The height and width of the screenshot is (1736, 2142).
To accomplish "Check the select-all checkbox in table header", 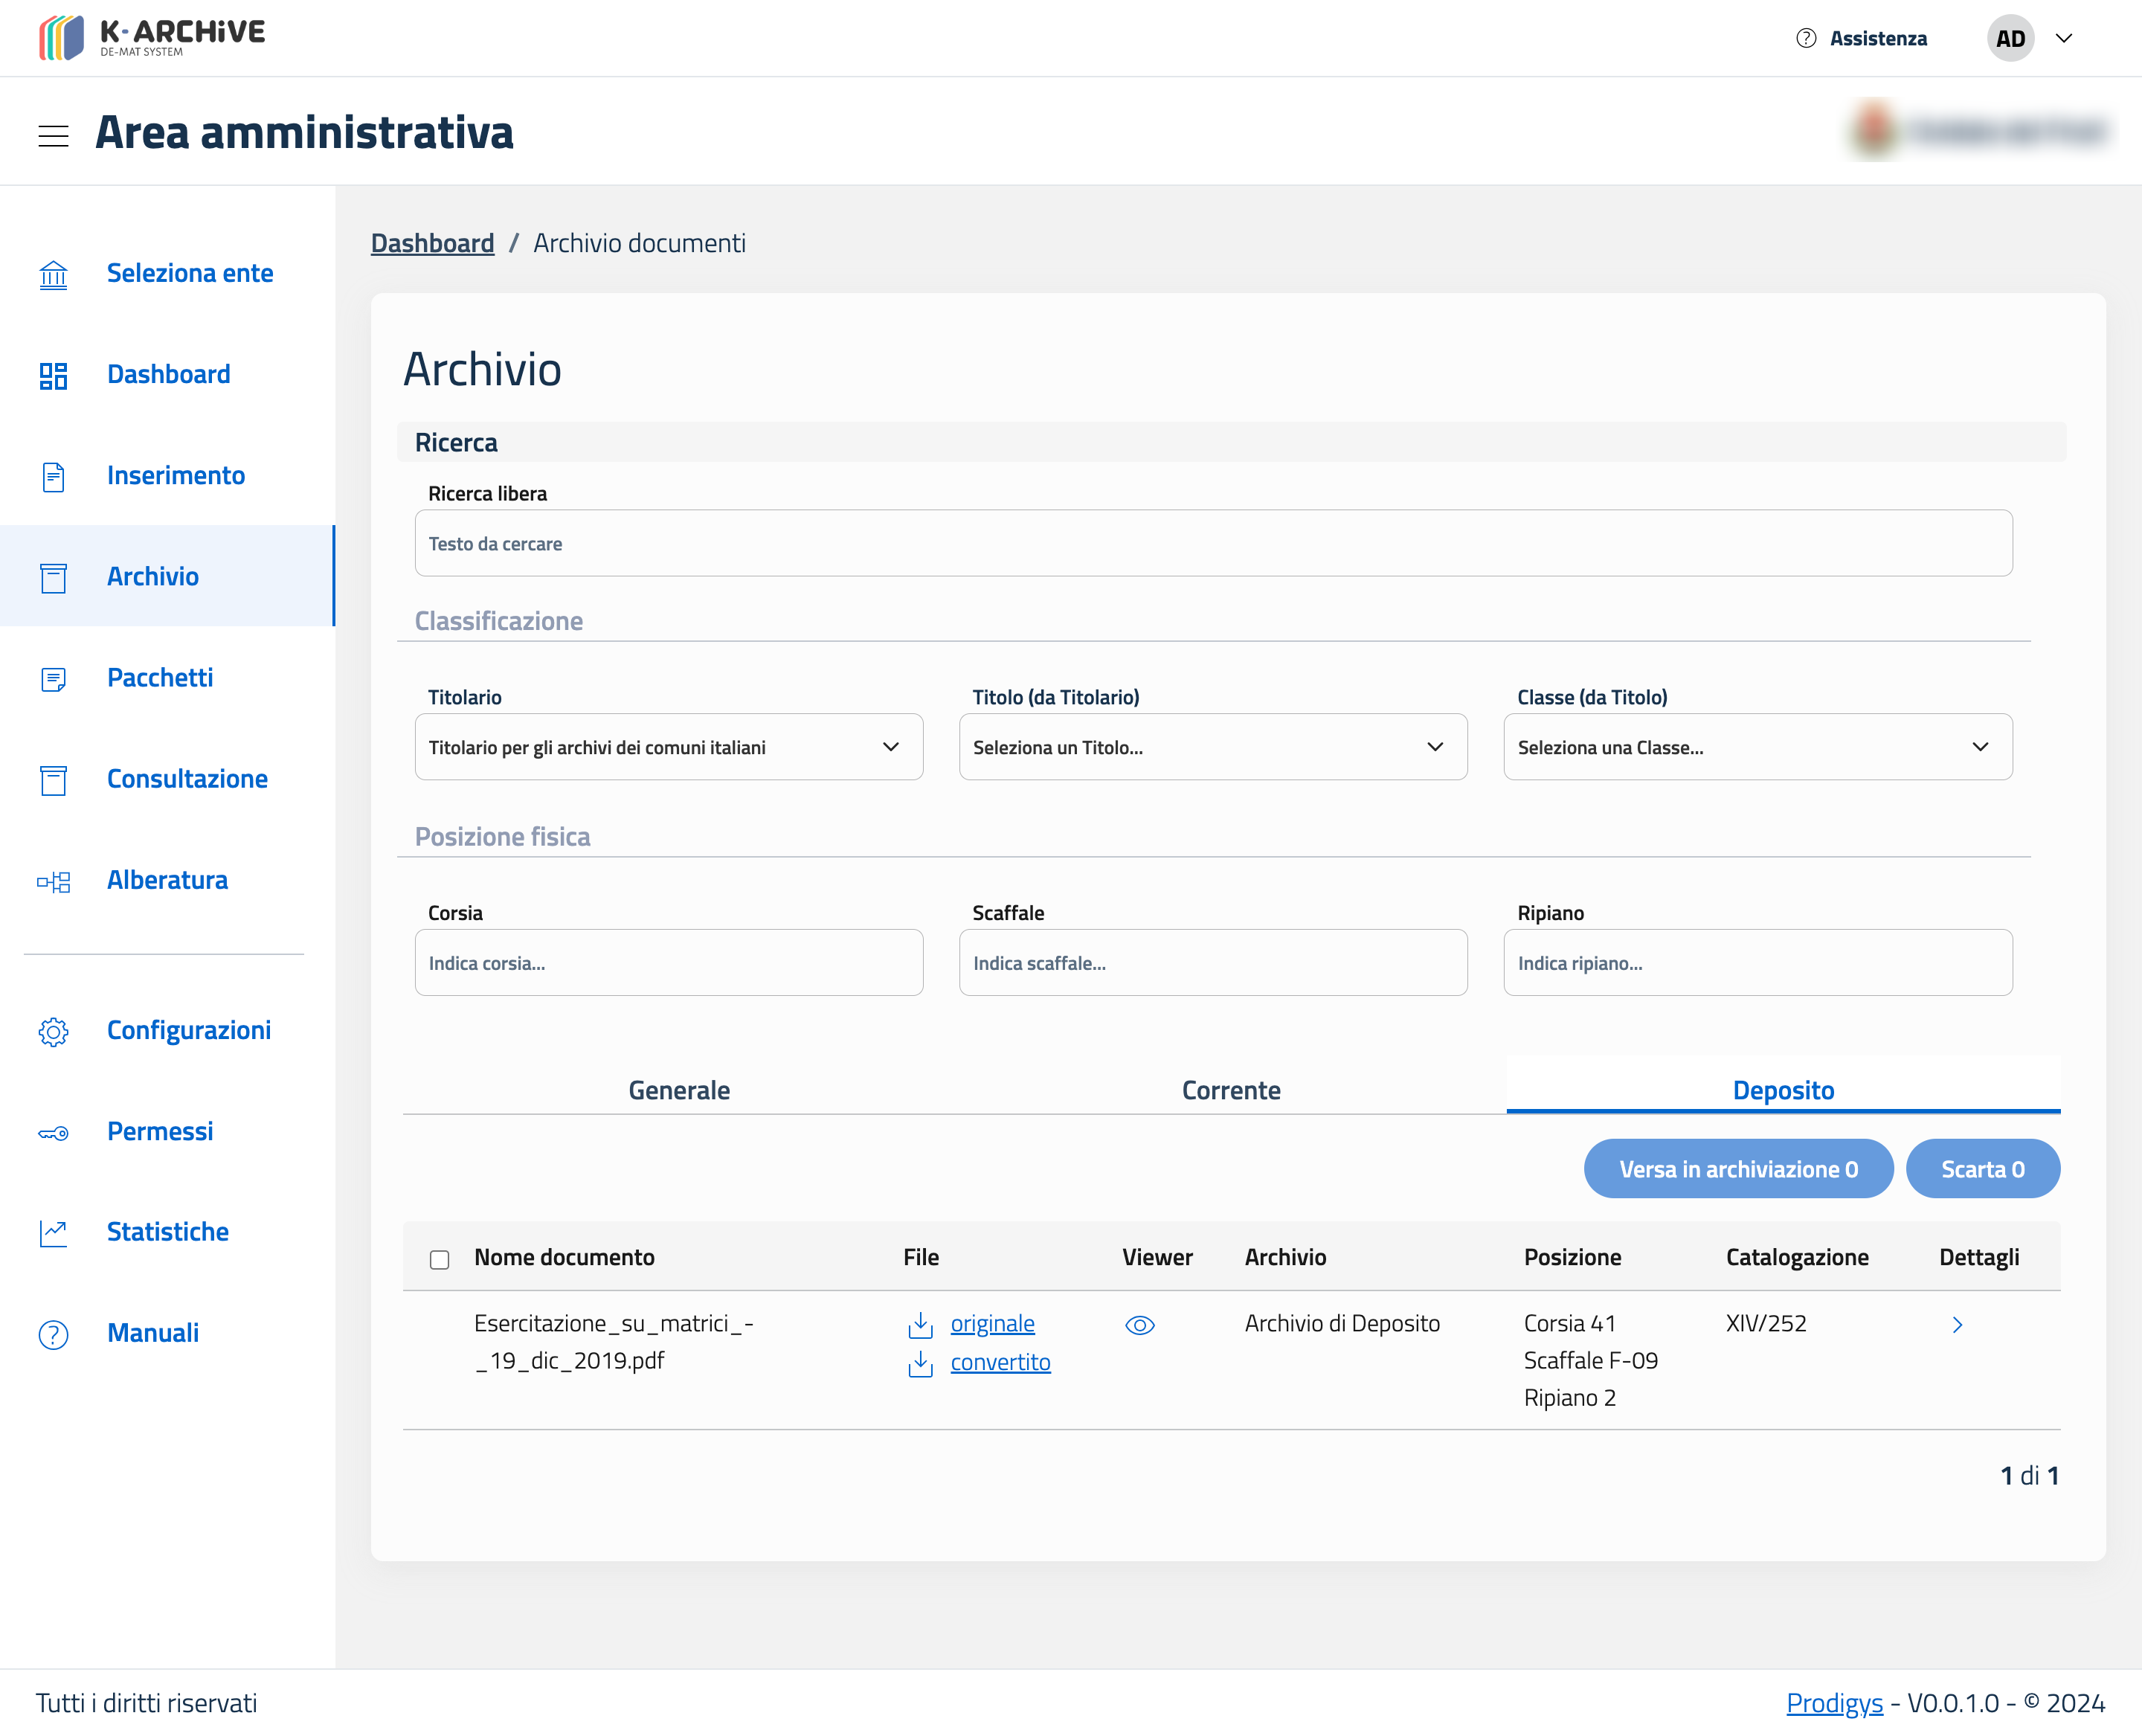I will pos(439,1259).
